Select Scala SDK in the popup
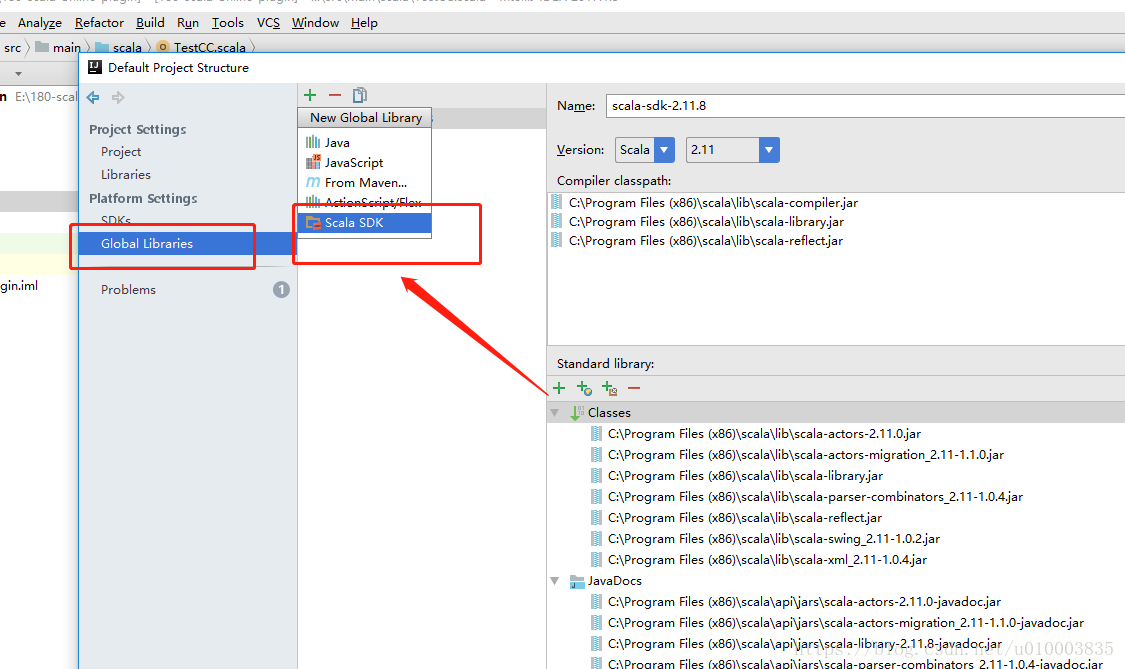 [364, 223]
